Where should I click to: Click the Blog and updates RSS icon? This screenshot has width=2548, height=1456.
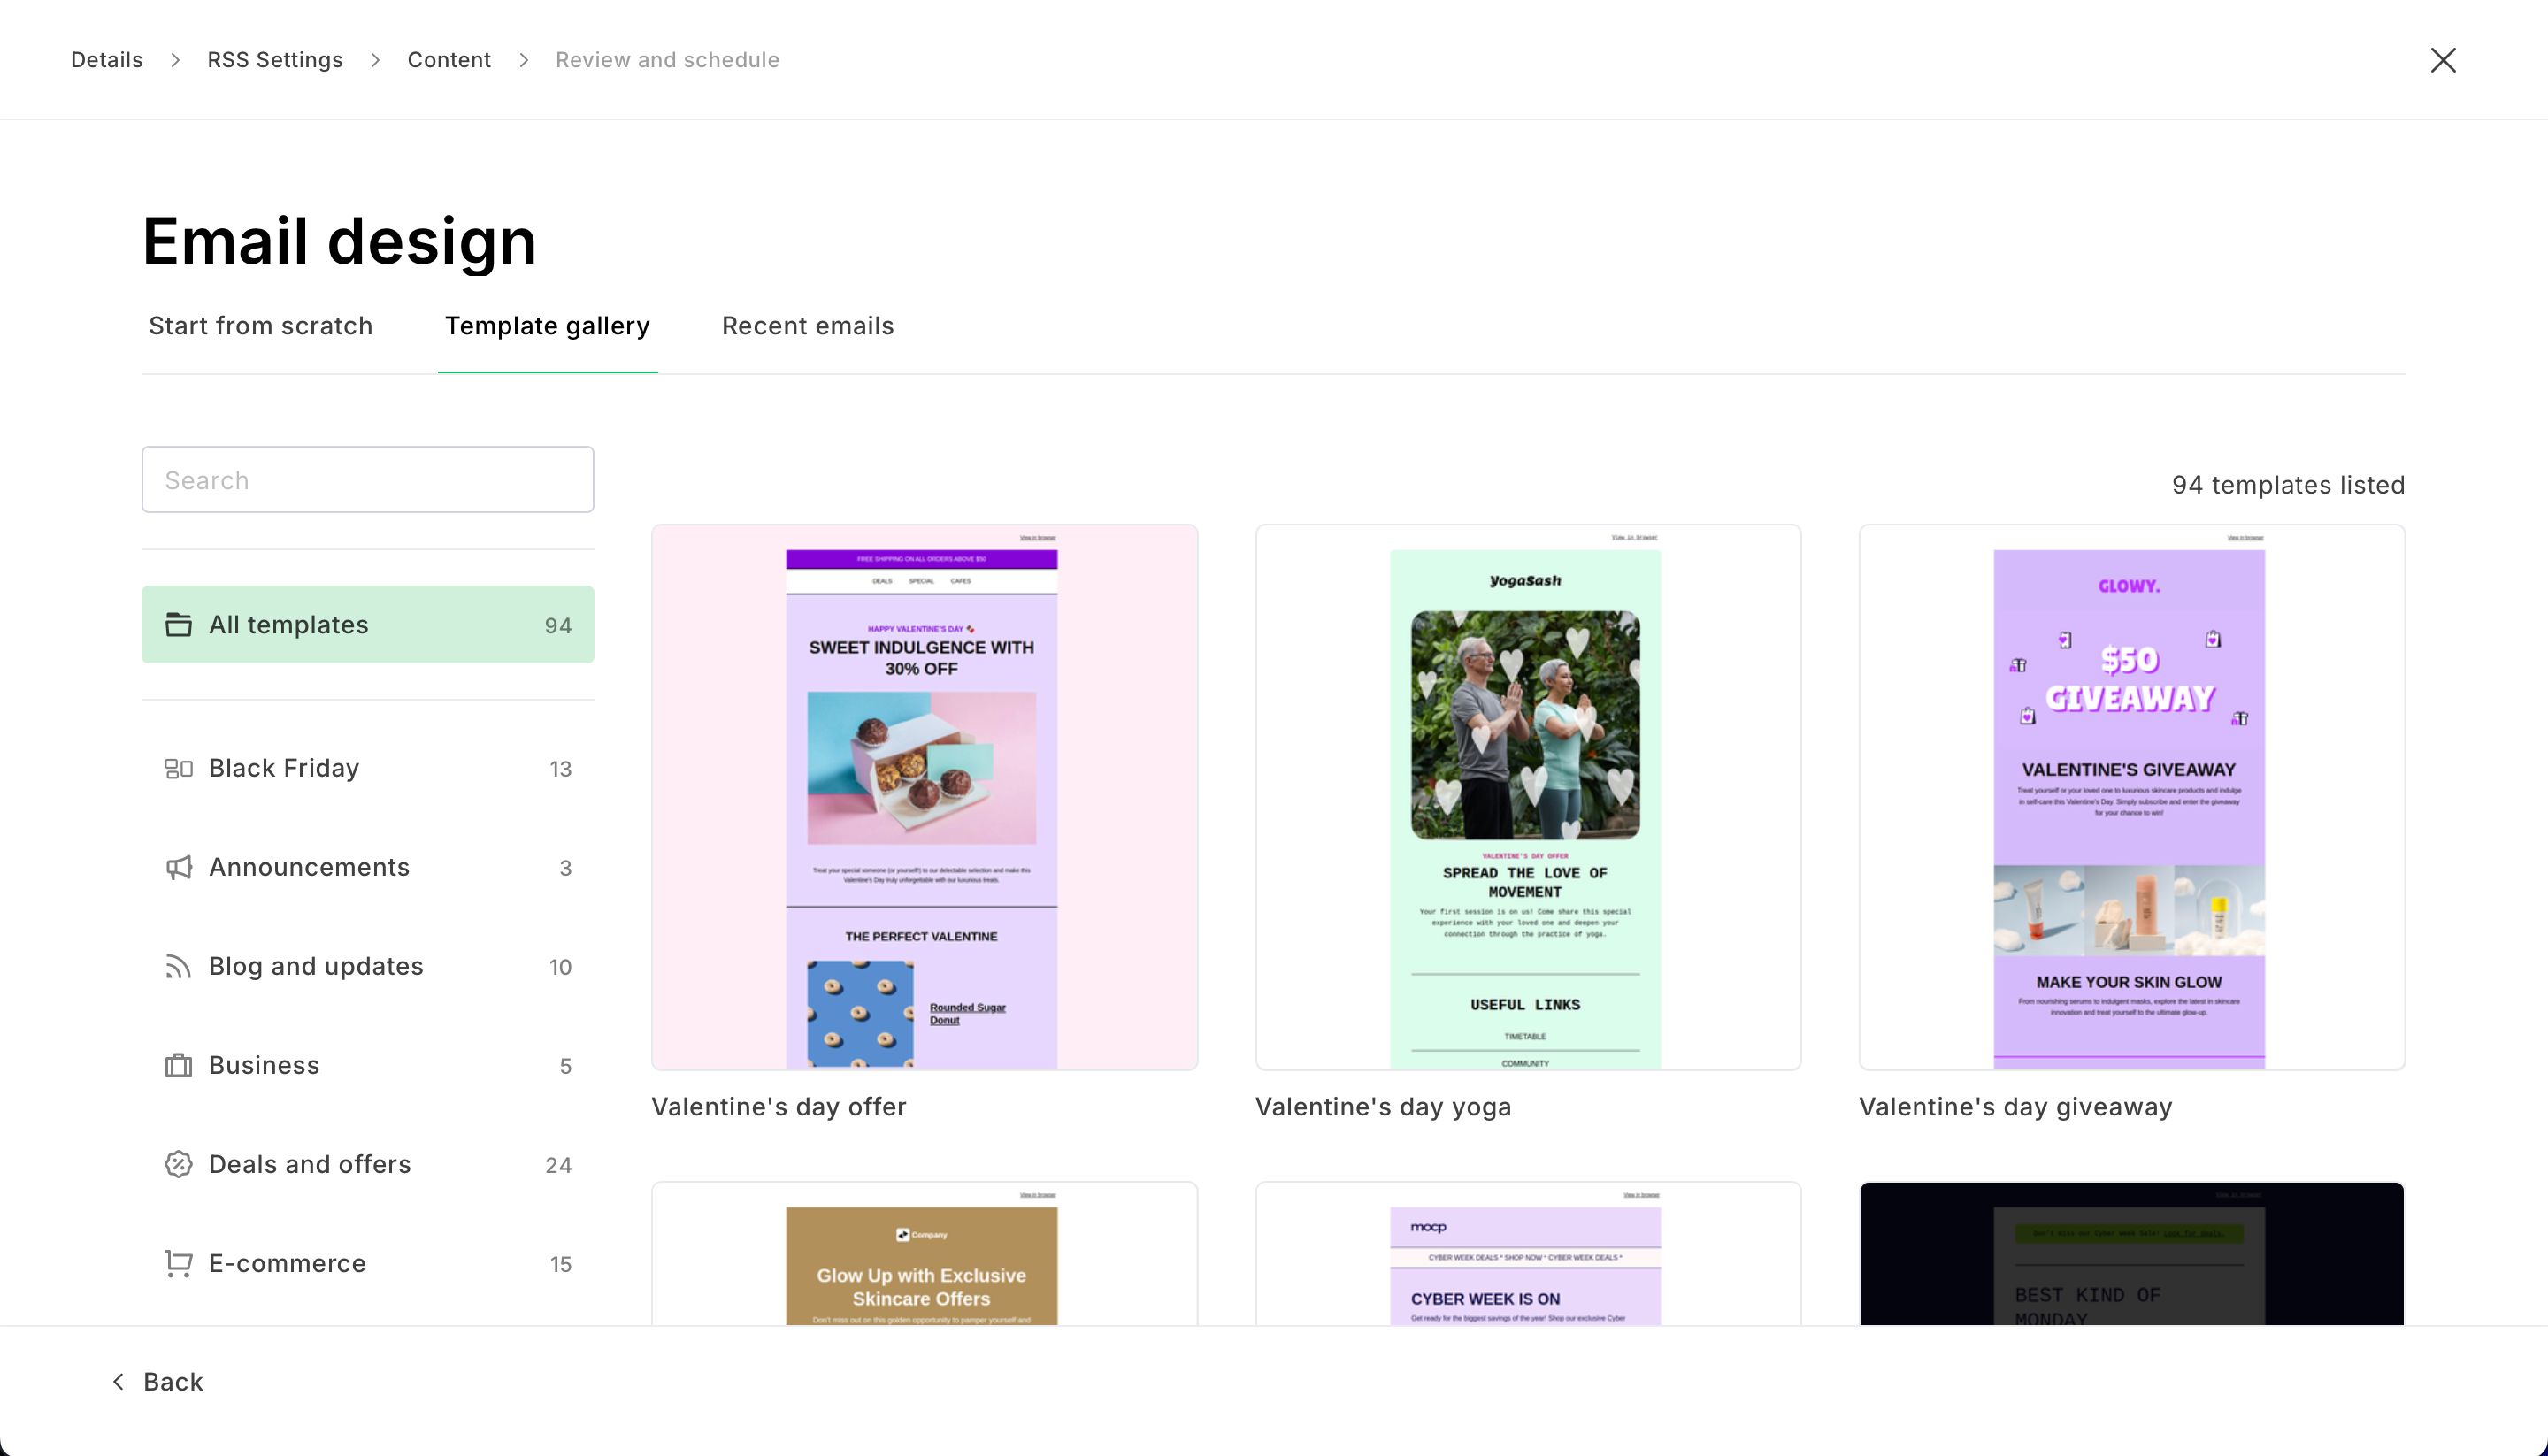pos(178,966)
